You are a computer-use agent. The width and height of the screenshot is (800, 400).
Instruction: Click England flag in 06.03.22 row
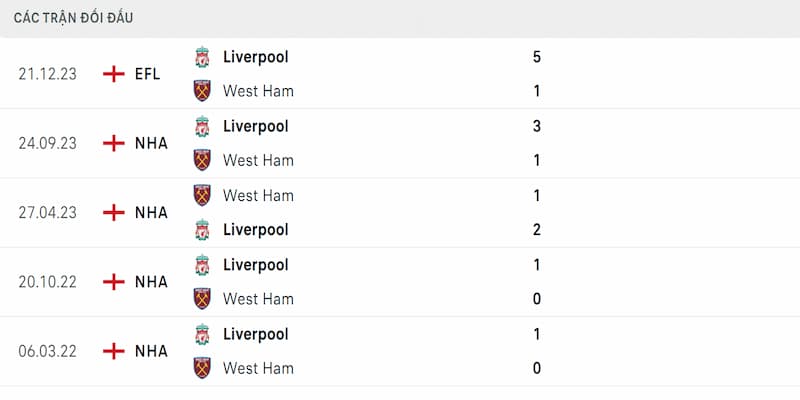115,351
